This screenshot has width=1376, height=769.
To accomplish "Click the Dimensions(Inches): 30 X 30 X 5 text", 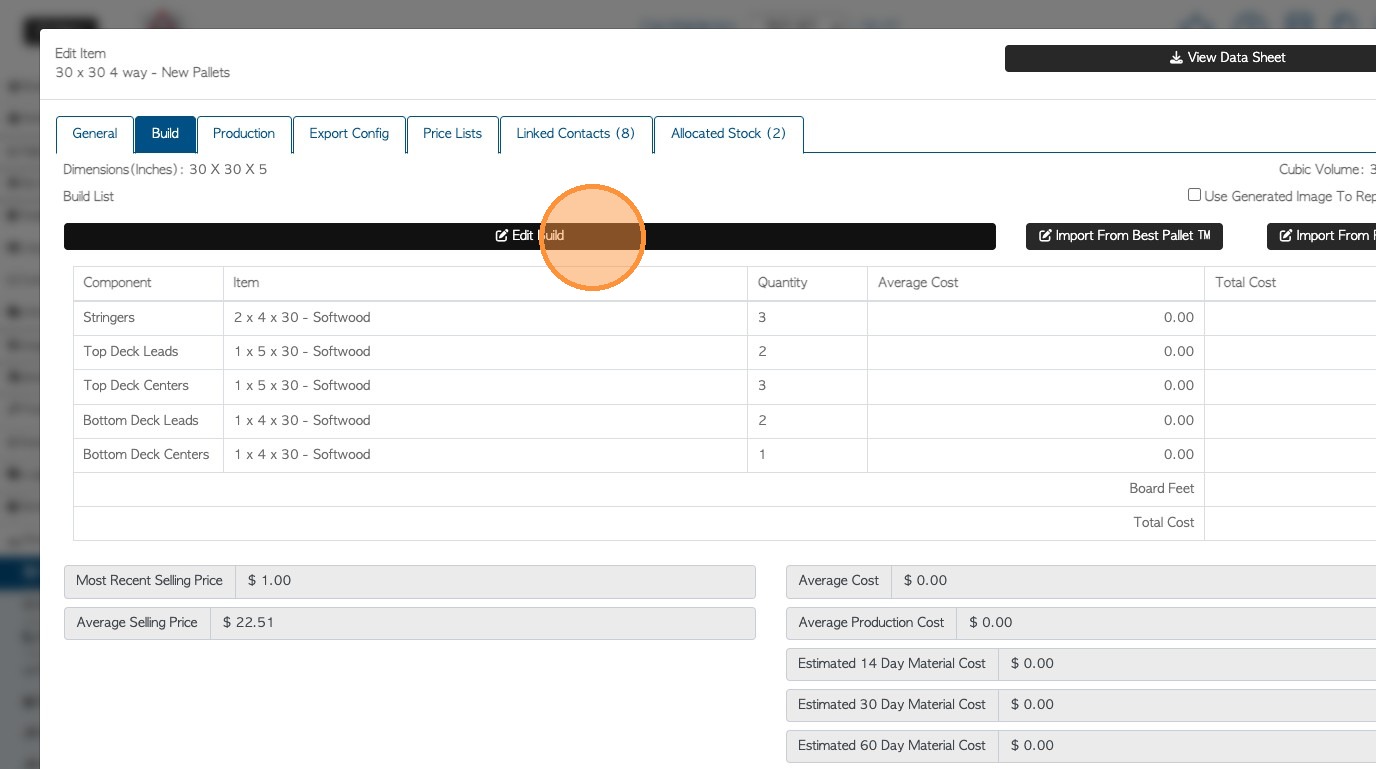I will [165, 170].
